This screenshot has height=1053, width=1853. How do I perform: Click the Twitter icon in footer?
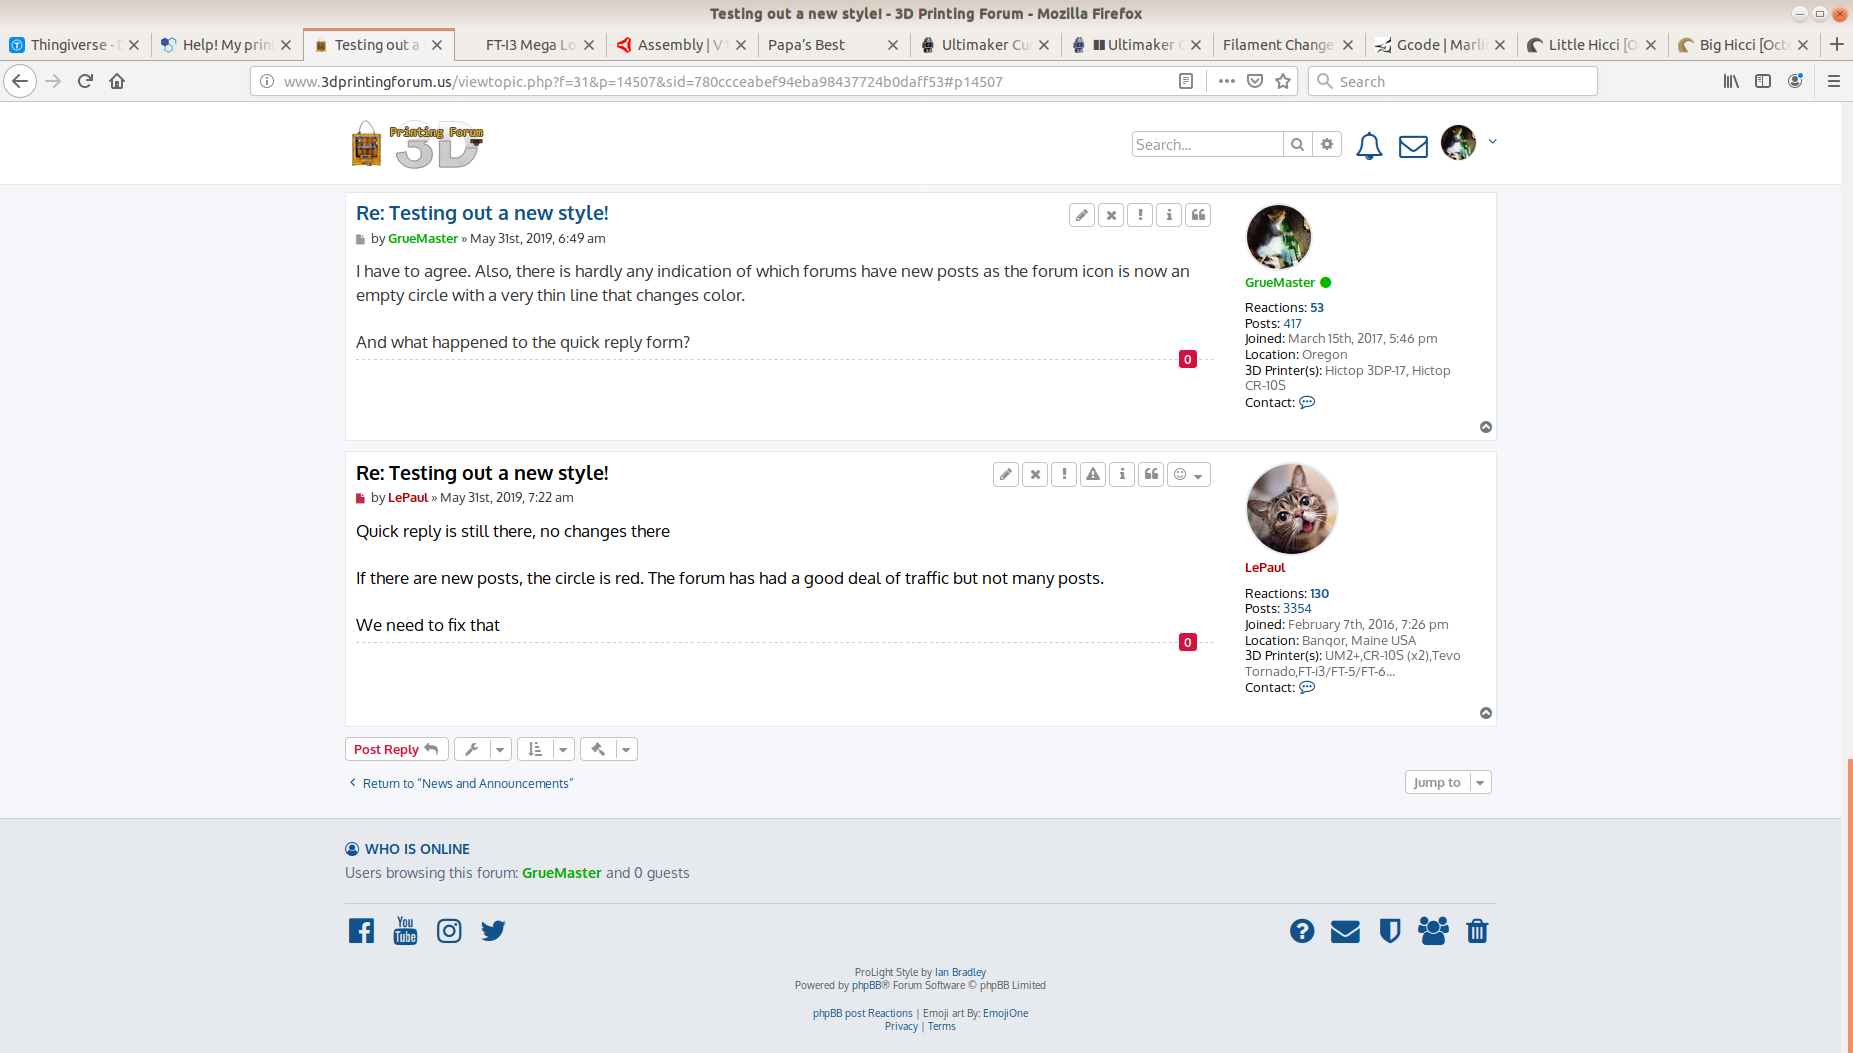[493, 931]
